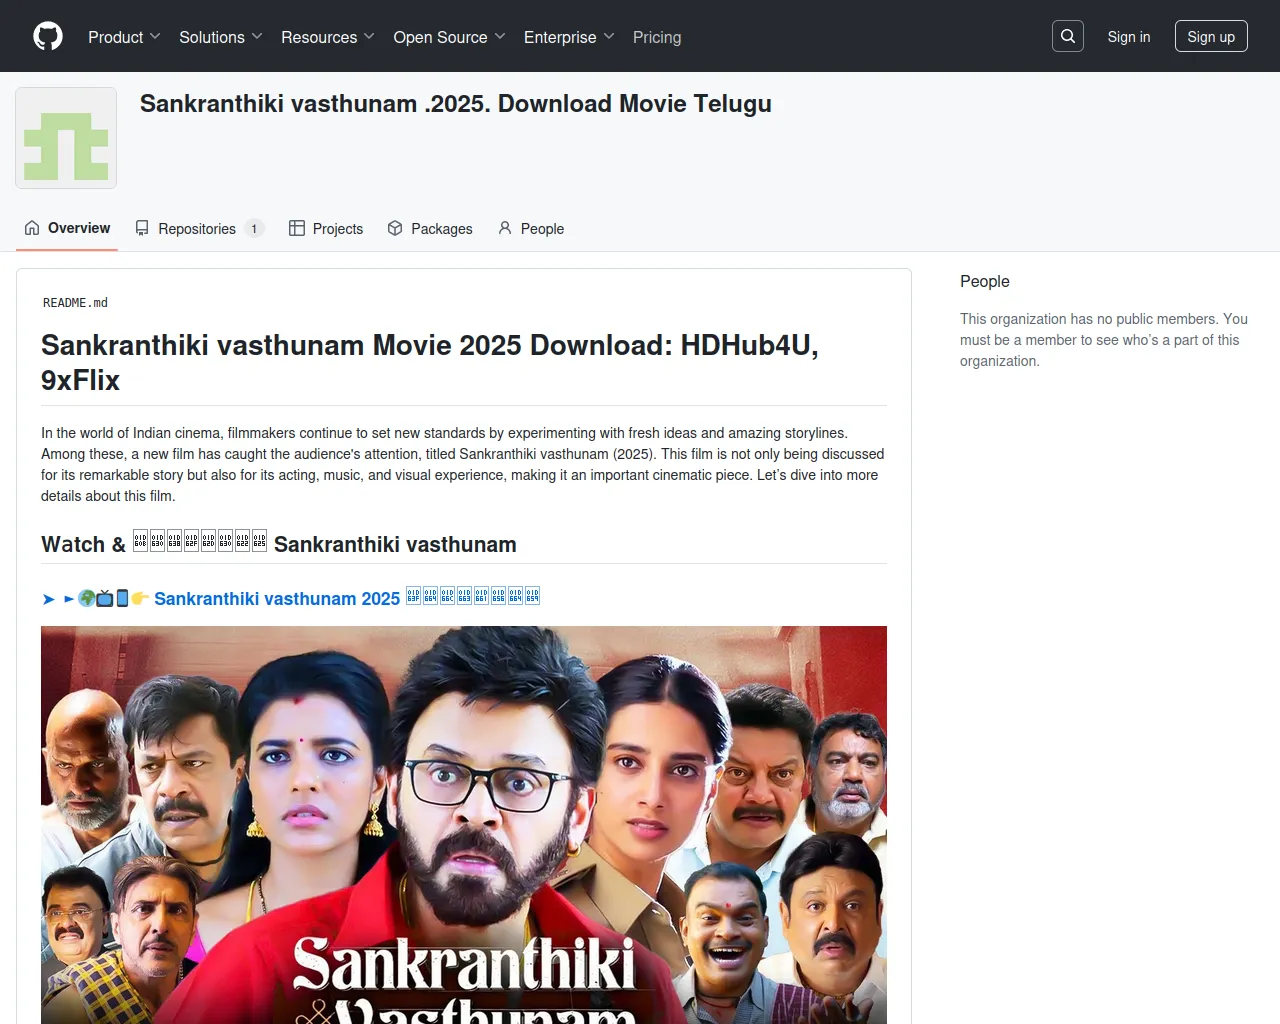The image size is (1280, 1024).
Task: Expand the Solutions dropdown menu
Action: (220, 37)
